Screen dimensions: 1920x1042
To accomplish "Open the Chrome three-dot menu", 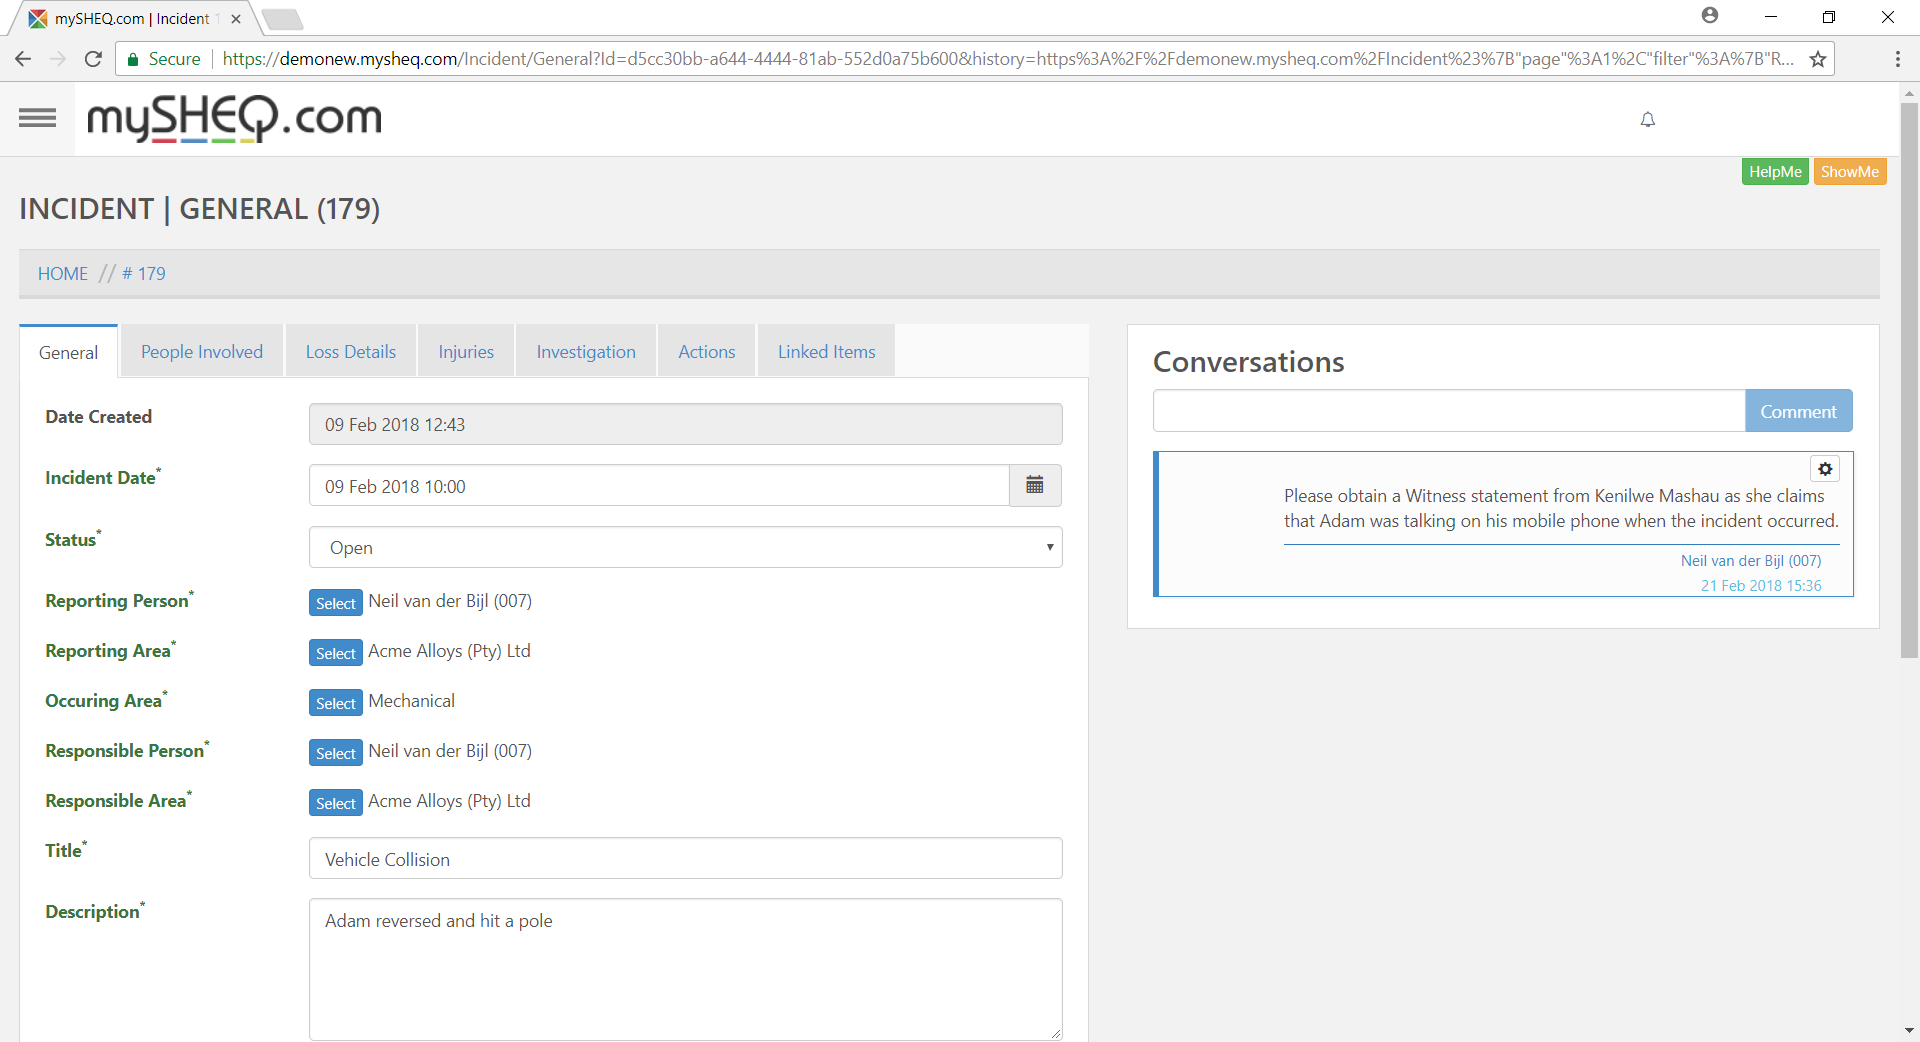I will (1897, 59).
